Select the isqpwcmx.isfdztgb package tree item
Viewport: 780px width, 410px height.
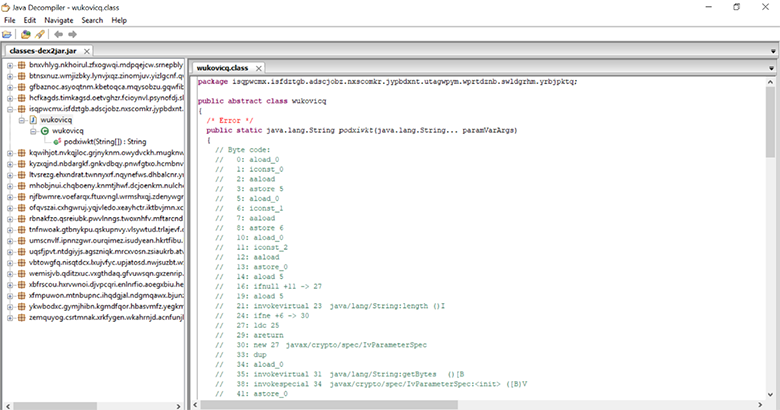[x=106, y=109]
